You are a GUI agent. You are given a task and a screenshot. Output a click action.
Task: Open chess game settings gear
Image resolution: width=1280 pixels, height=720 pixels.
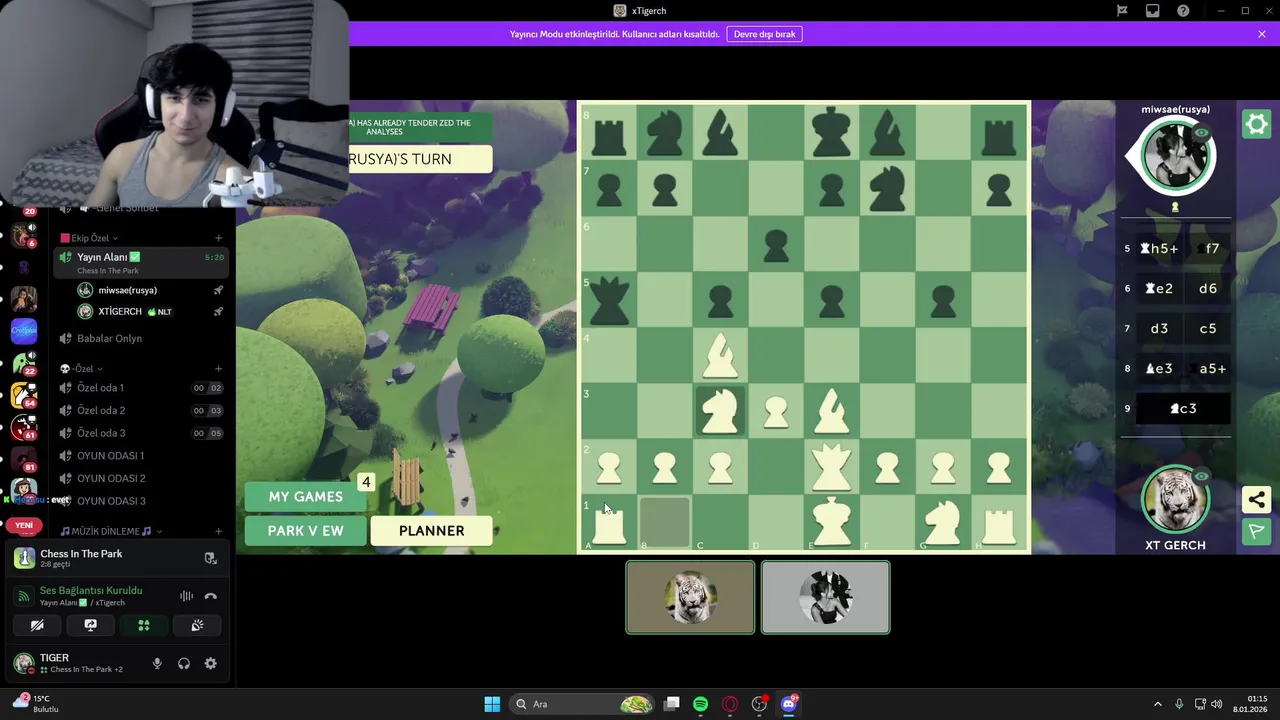(1256, 124)
